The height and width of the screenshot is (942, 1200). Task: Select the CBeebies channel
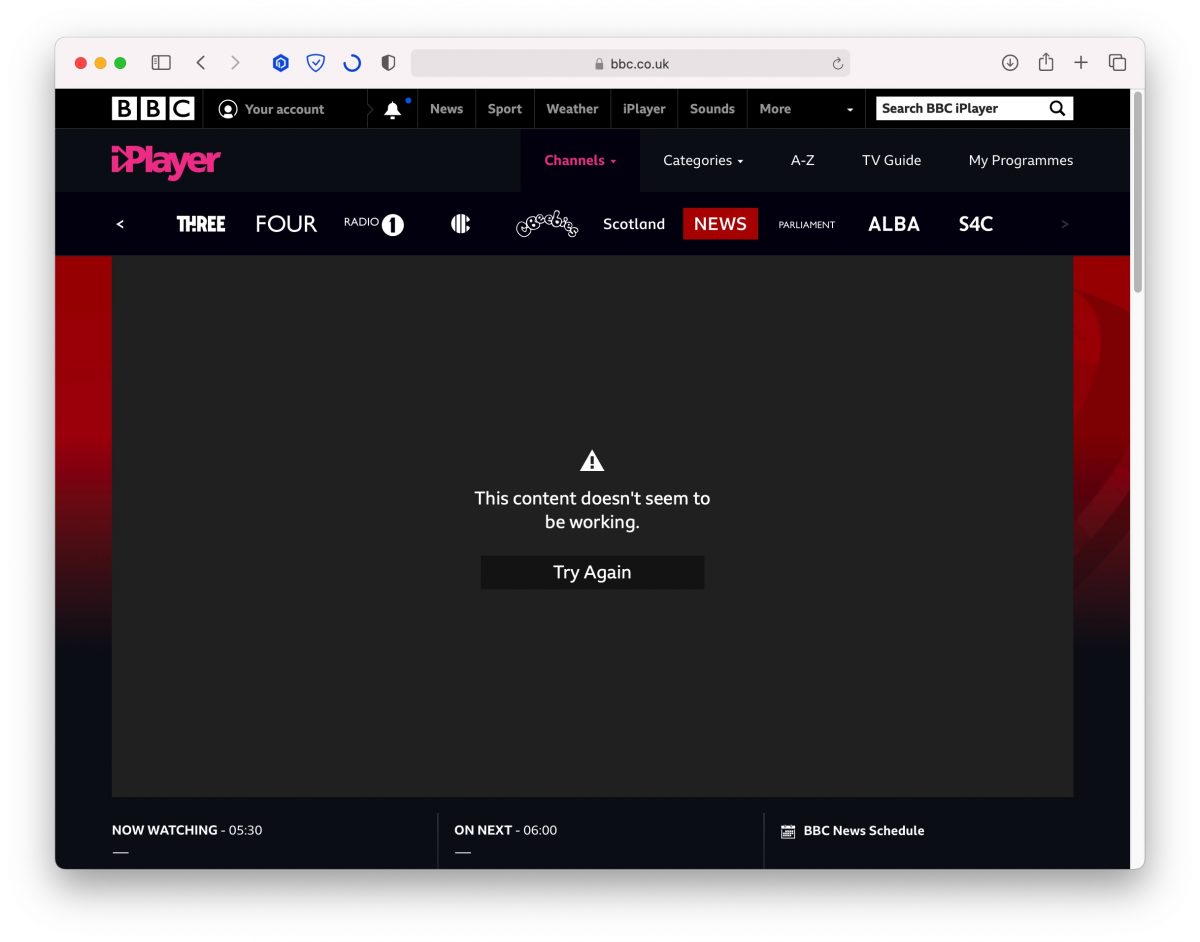(547, 224)
